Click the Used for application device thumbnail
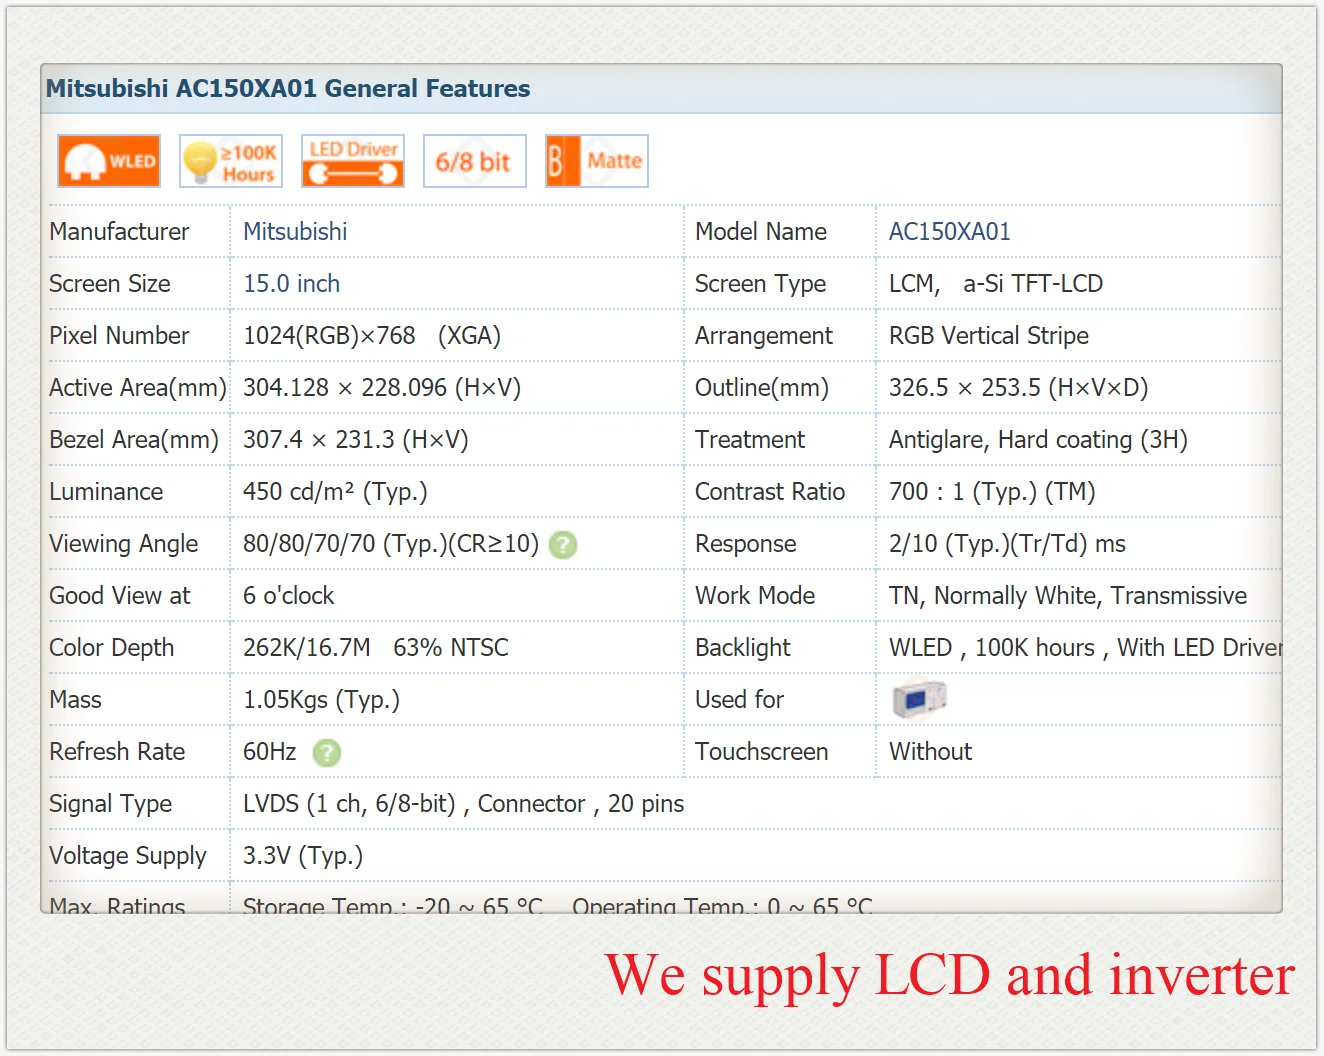Viewport: 1324px width, 1056px height. (x=919, y=699)
